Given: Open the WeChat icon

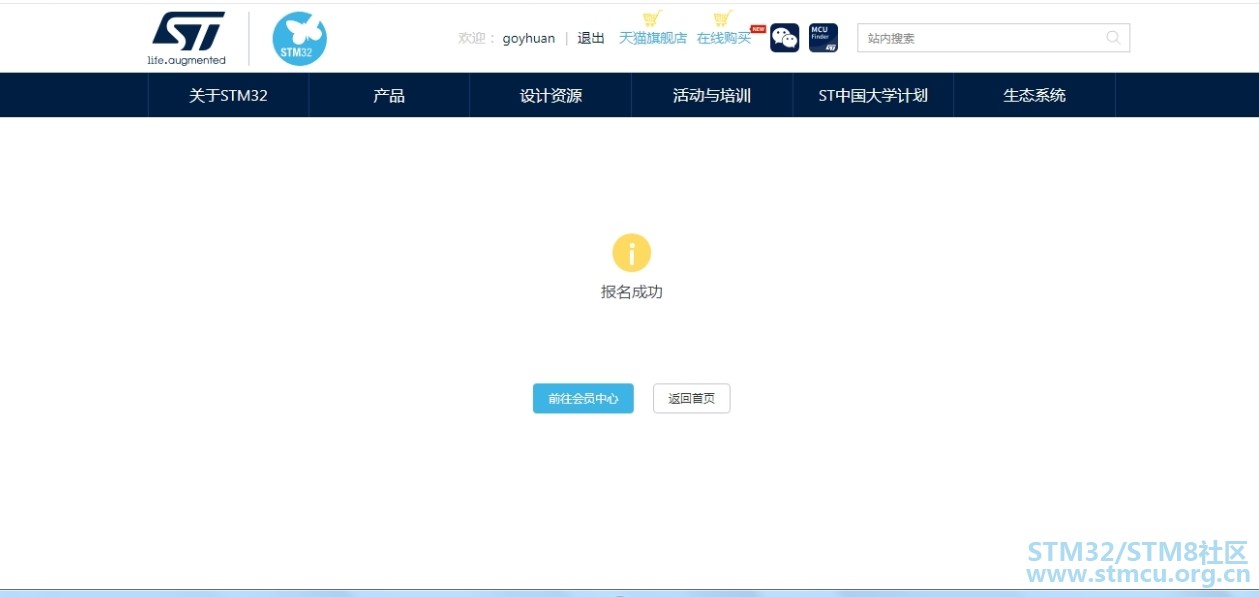Looking at the screenshot, I should [784, 38].
